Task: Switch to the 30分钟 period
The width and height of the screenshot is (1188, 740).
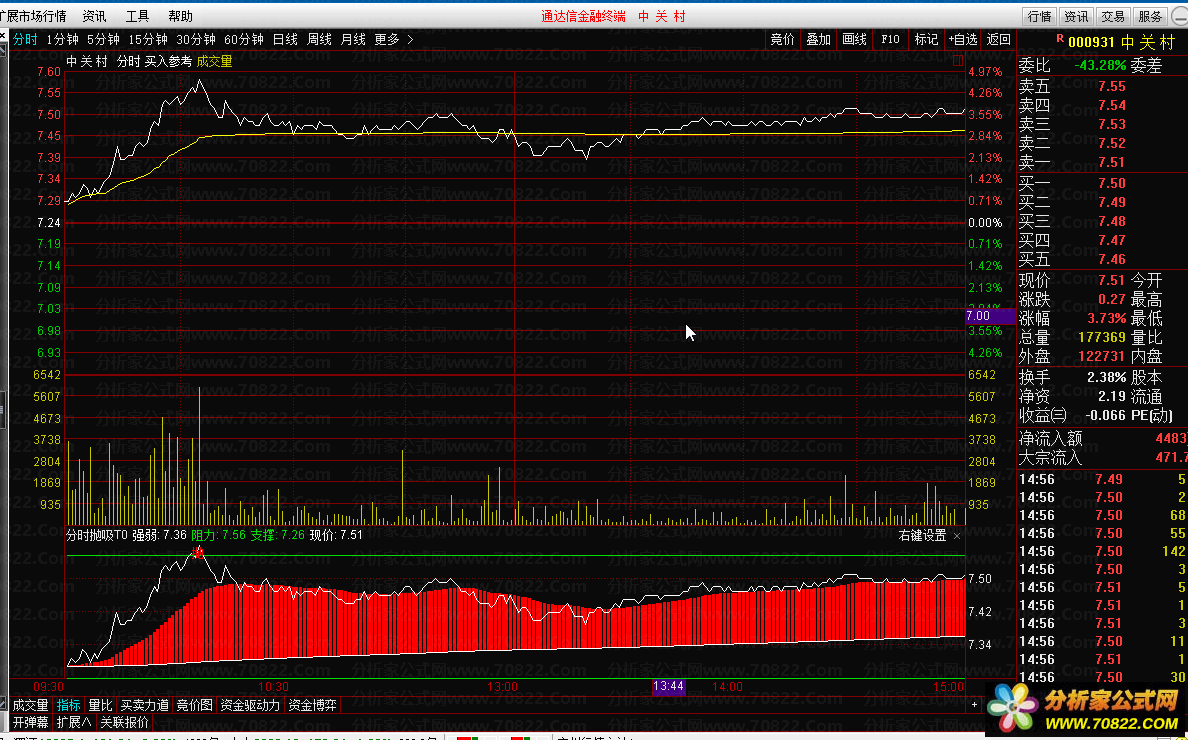Action: point(196,39)
